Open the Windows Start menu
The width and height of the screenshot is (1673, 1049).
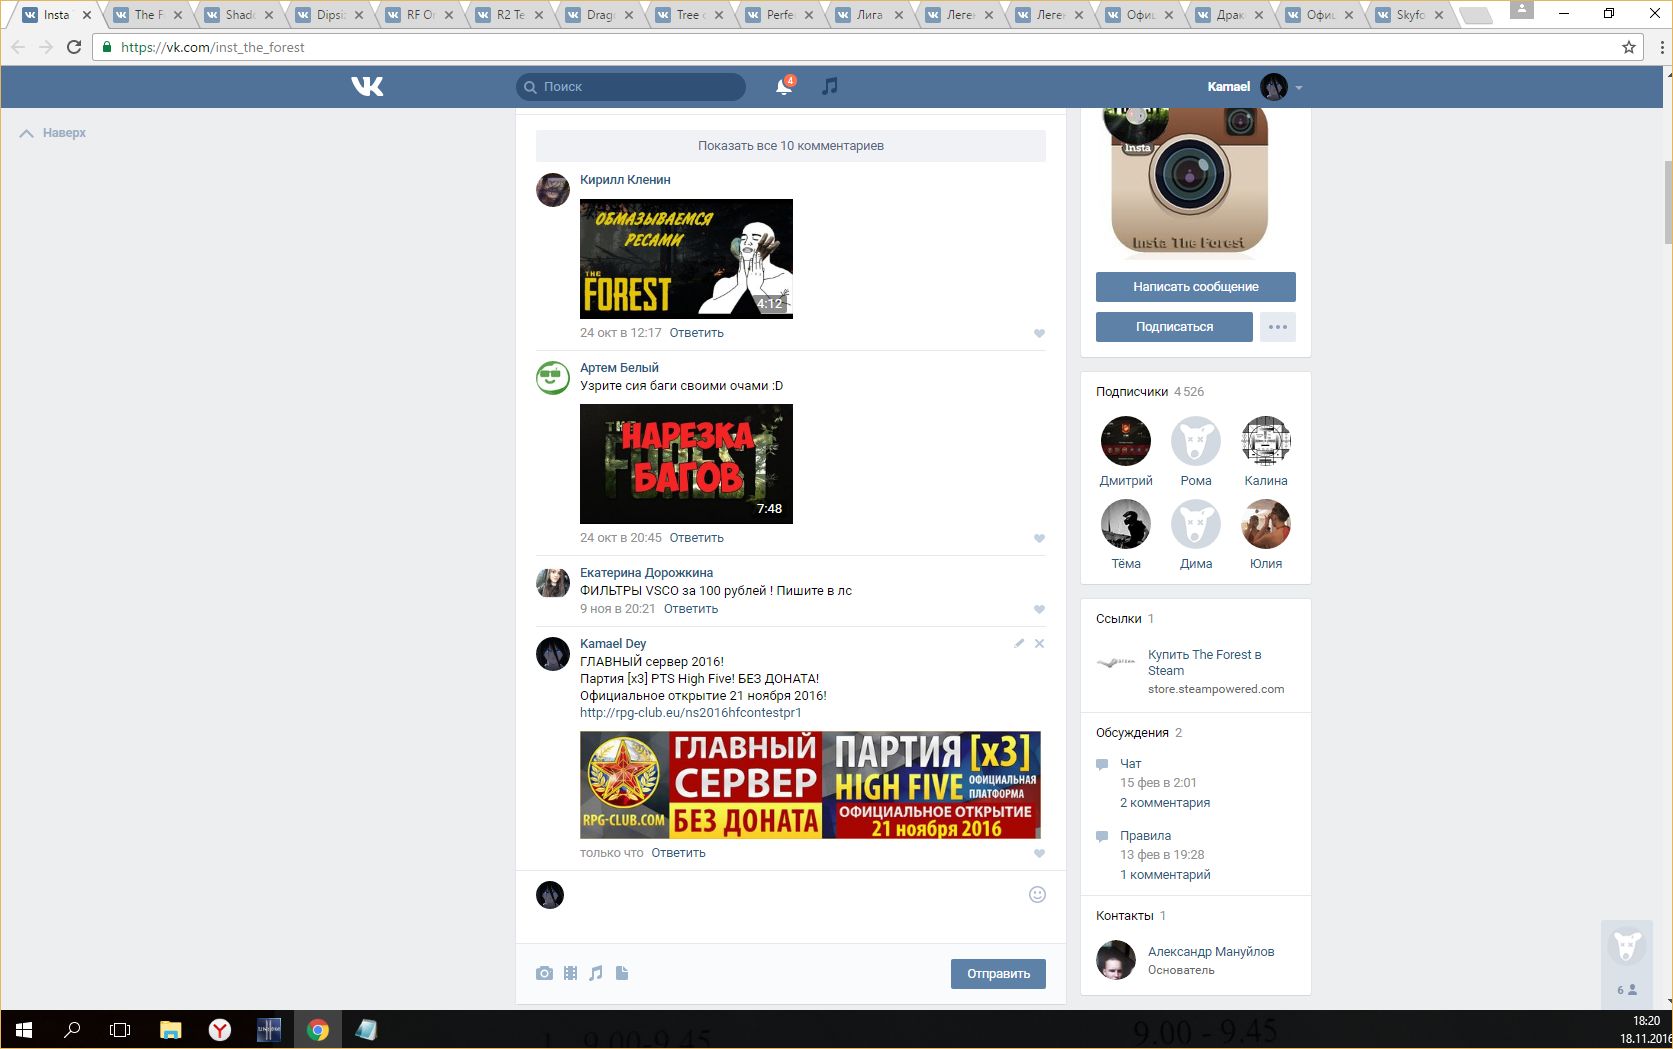tap(24, 1029)
